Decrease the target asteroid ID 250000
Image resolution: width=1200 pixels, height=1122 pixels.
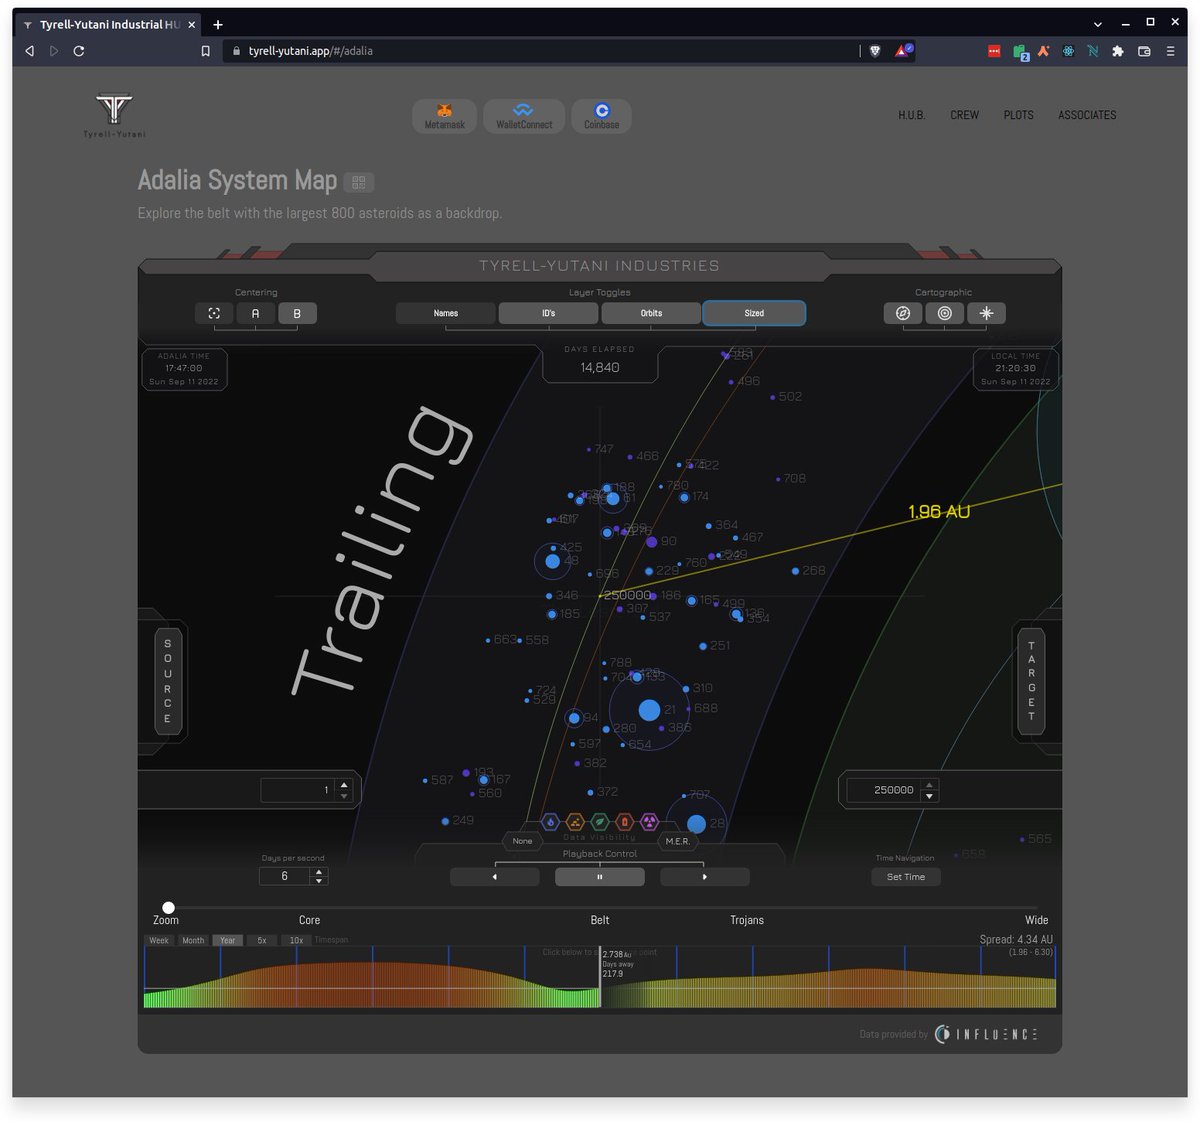pos(930,796)
